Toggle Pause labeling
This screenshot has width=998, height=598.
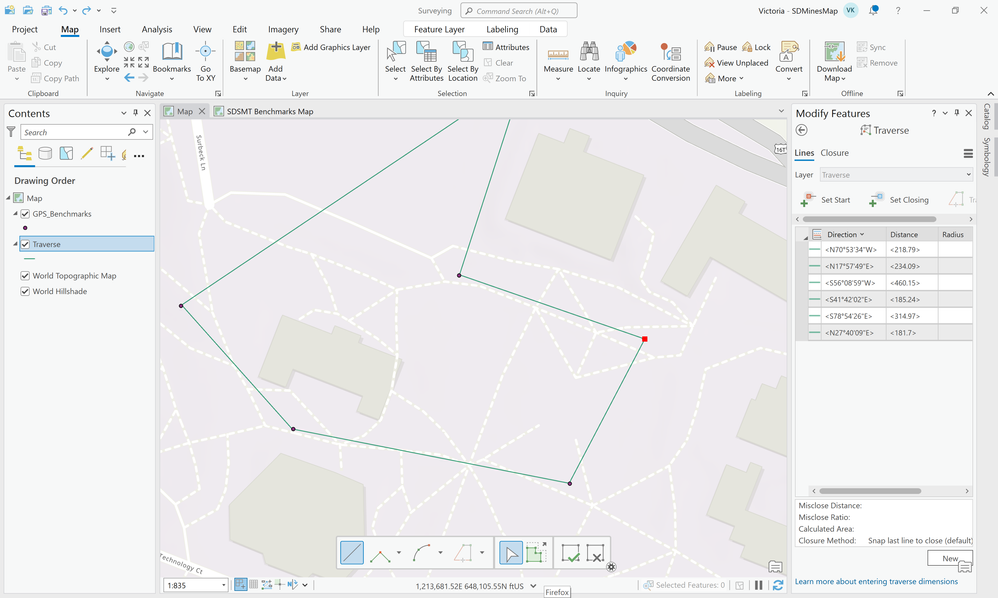pos(720,47)
